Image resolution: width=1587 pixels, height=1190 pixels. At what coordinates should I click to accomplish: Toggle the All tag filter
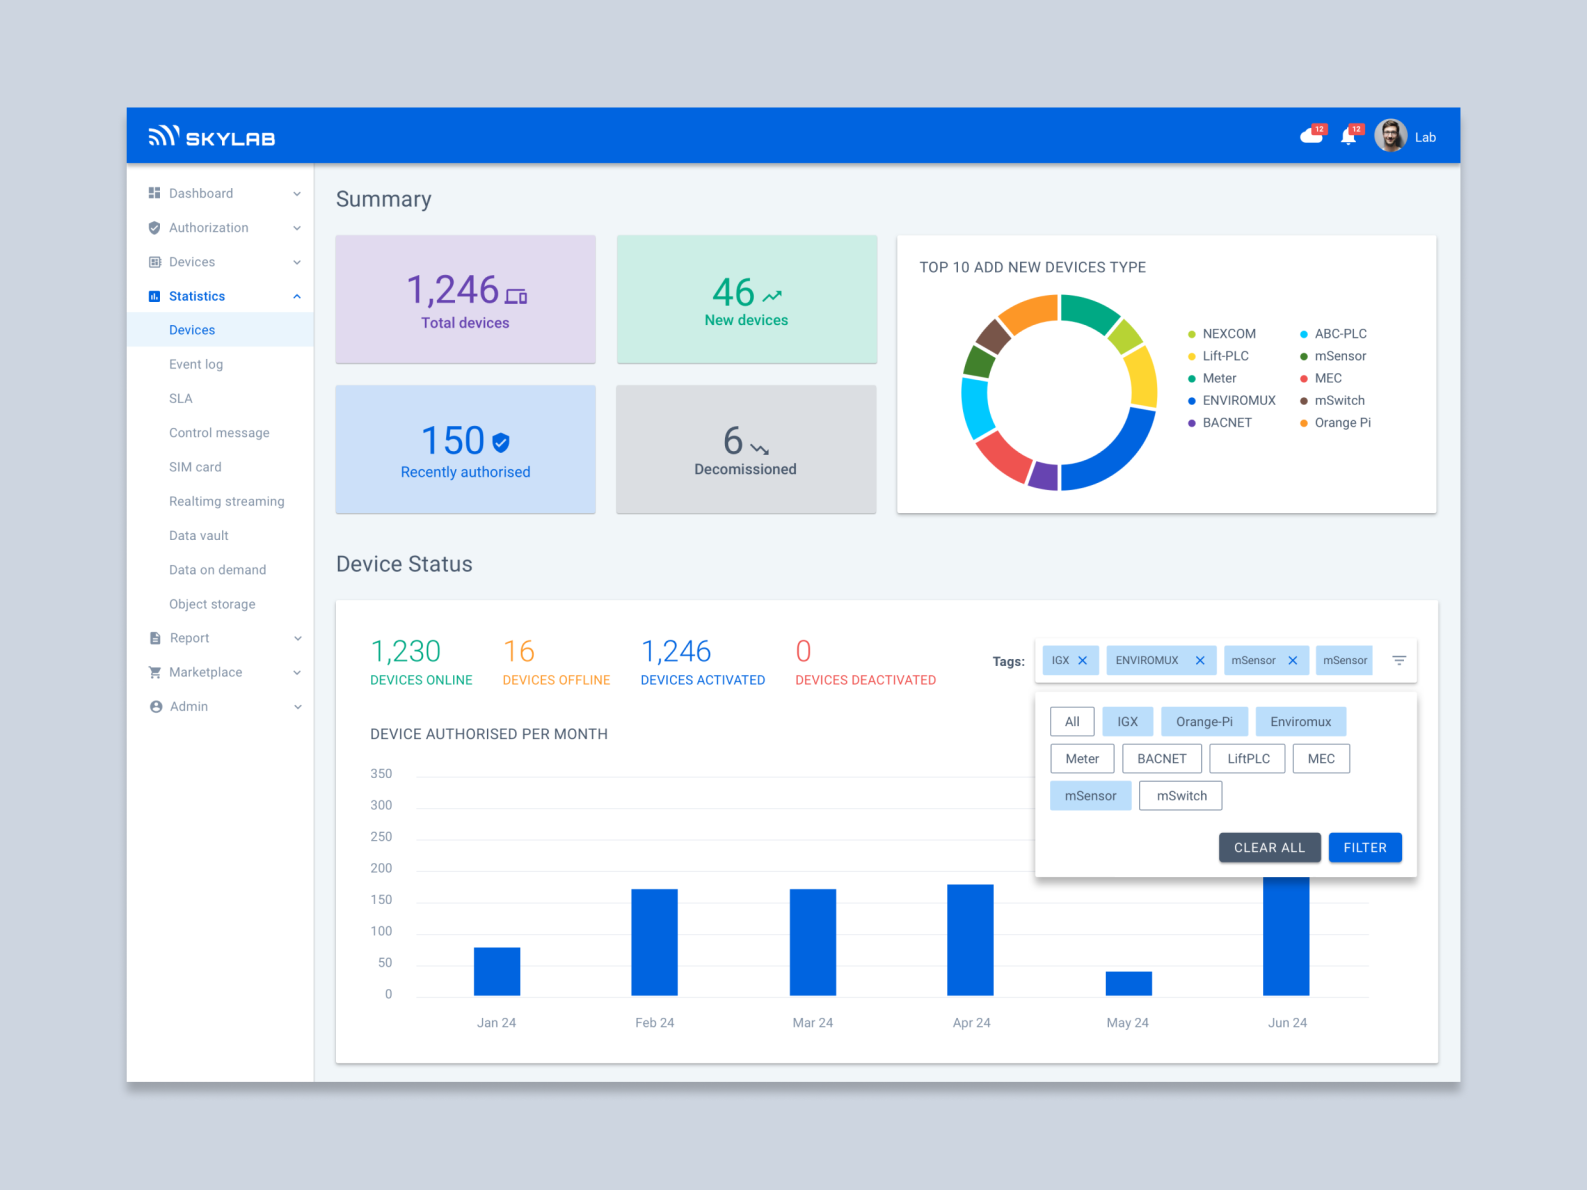(x=1072, y=722)
